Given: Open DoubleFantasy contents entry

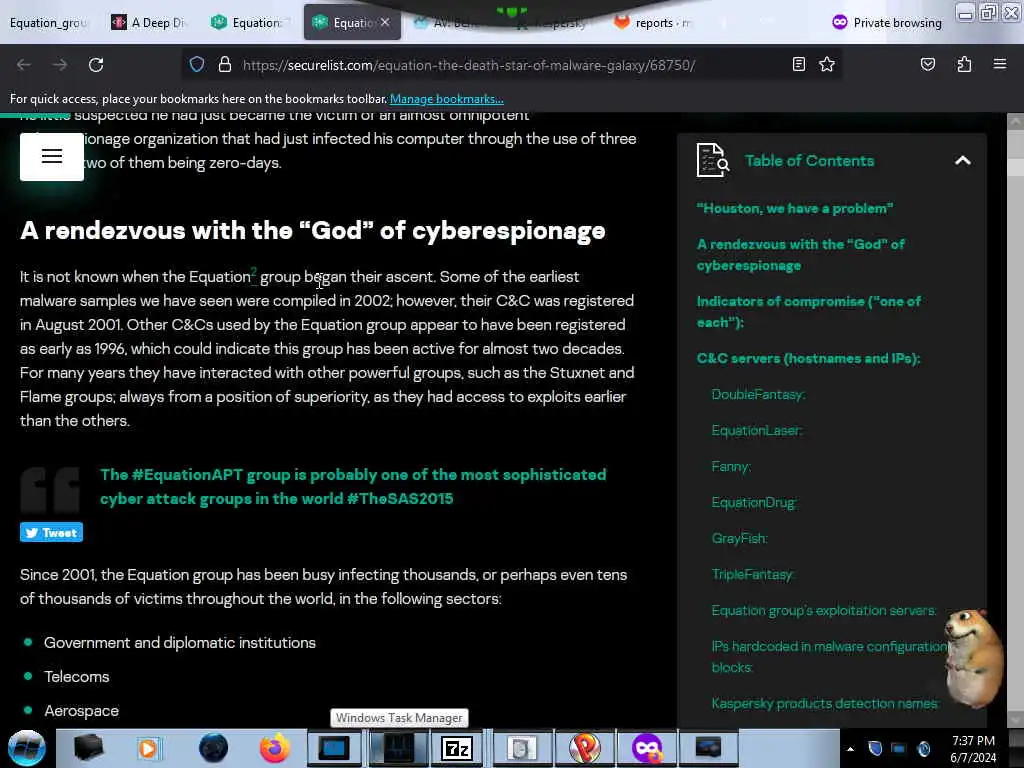Looking at the screenshot, I should pyautogui.click(x=758, y=394).
